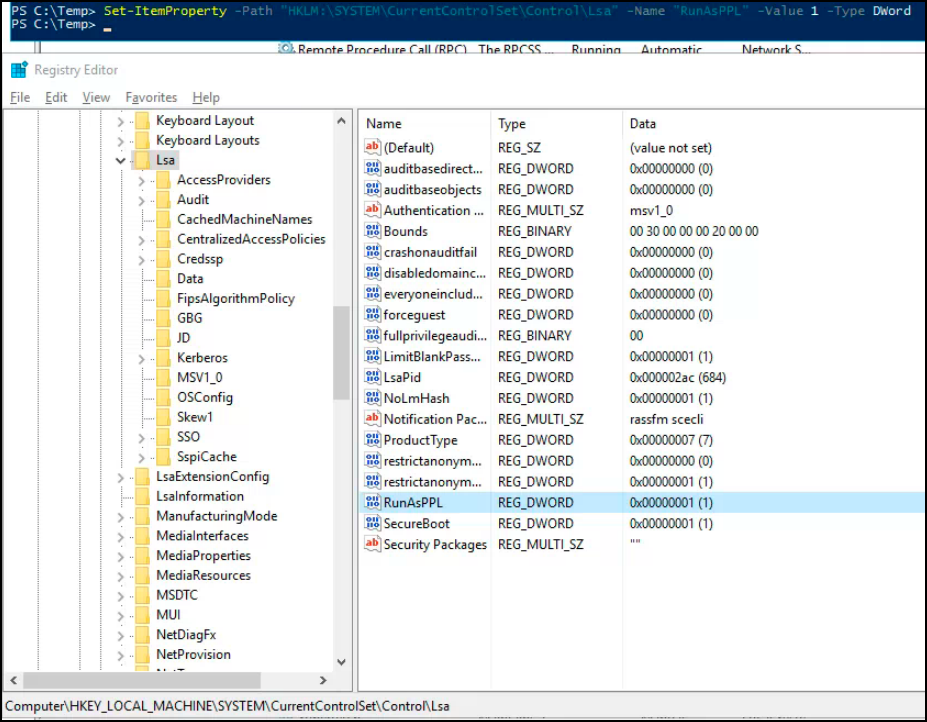Collapse the Lsa key chevron
Viewport: 927px width, 722px height.
pos(120,159)
